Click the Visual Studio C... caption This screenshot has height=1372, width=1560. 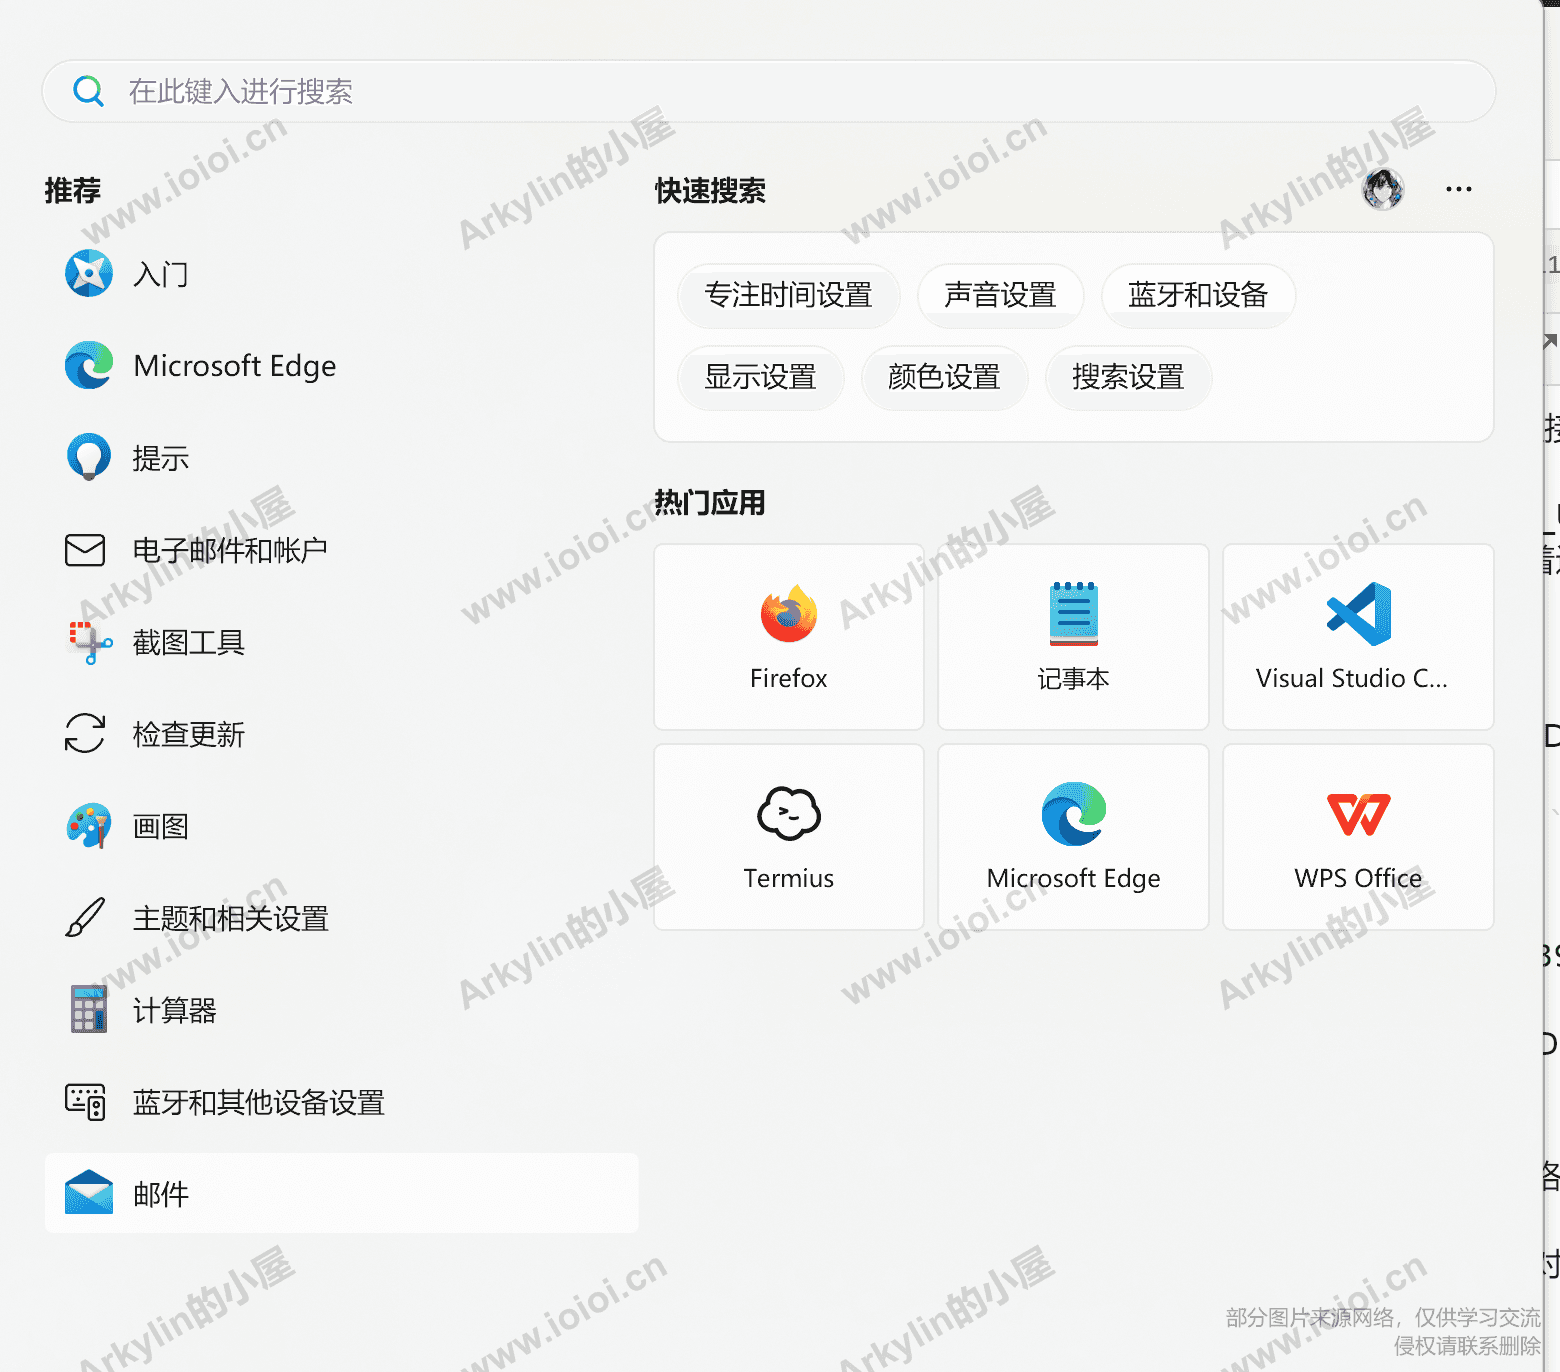pos(1352,678)
